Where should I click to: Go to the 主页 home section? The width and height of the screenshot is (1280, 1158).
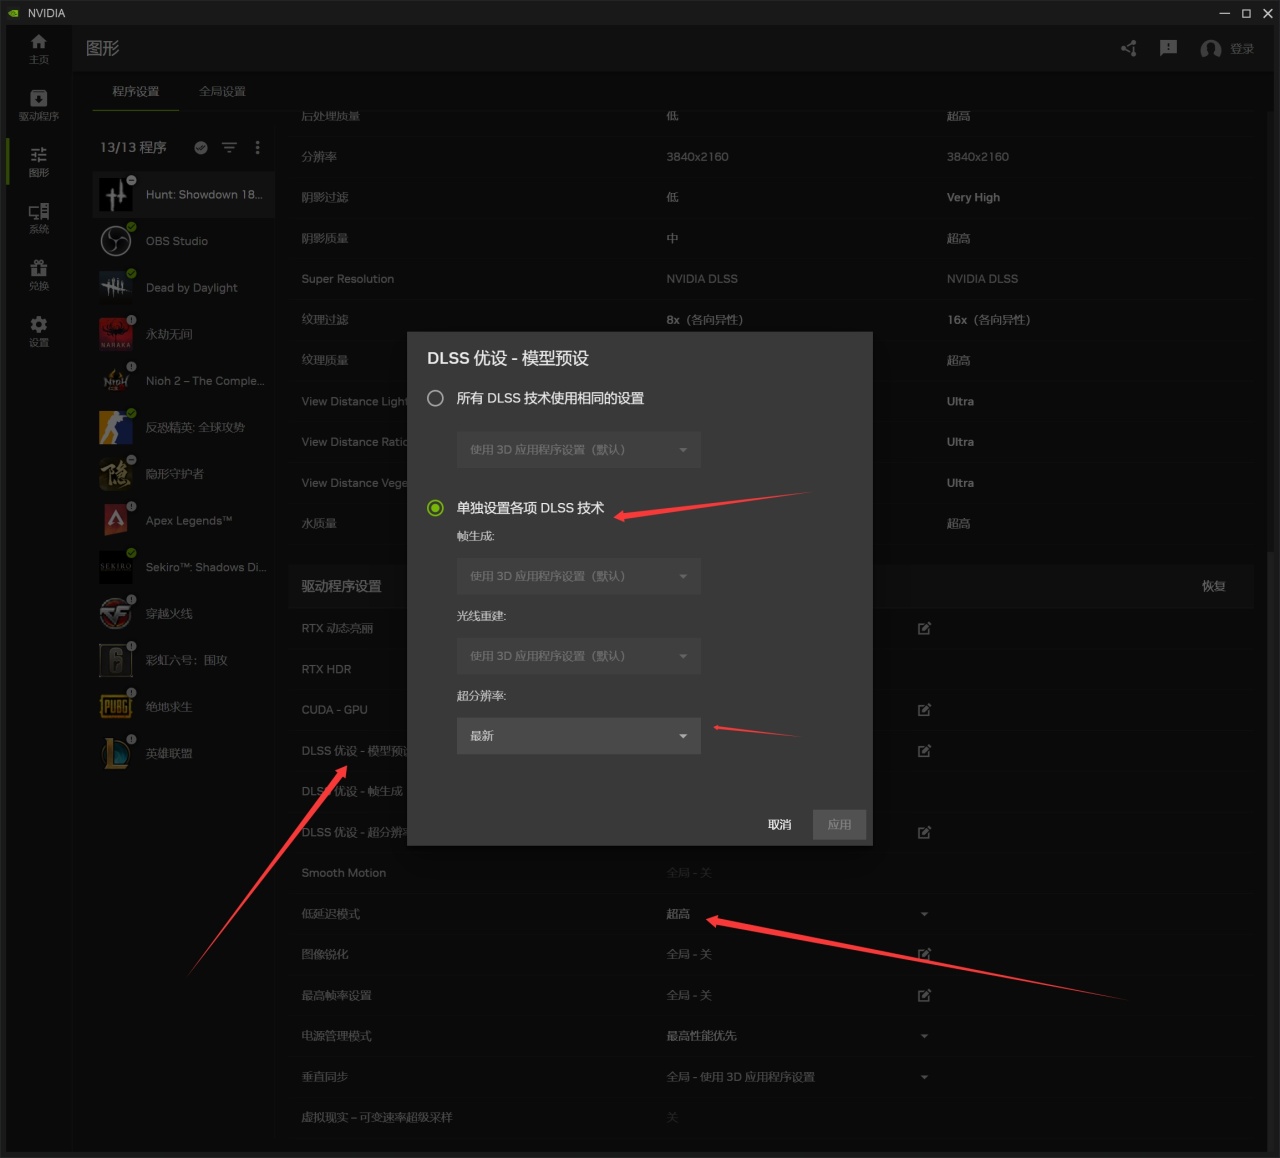point(38,48)
